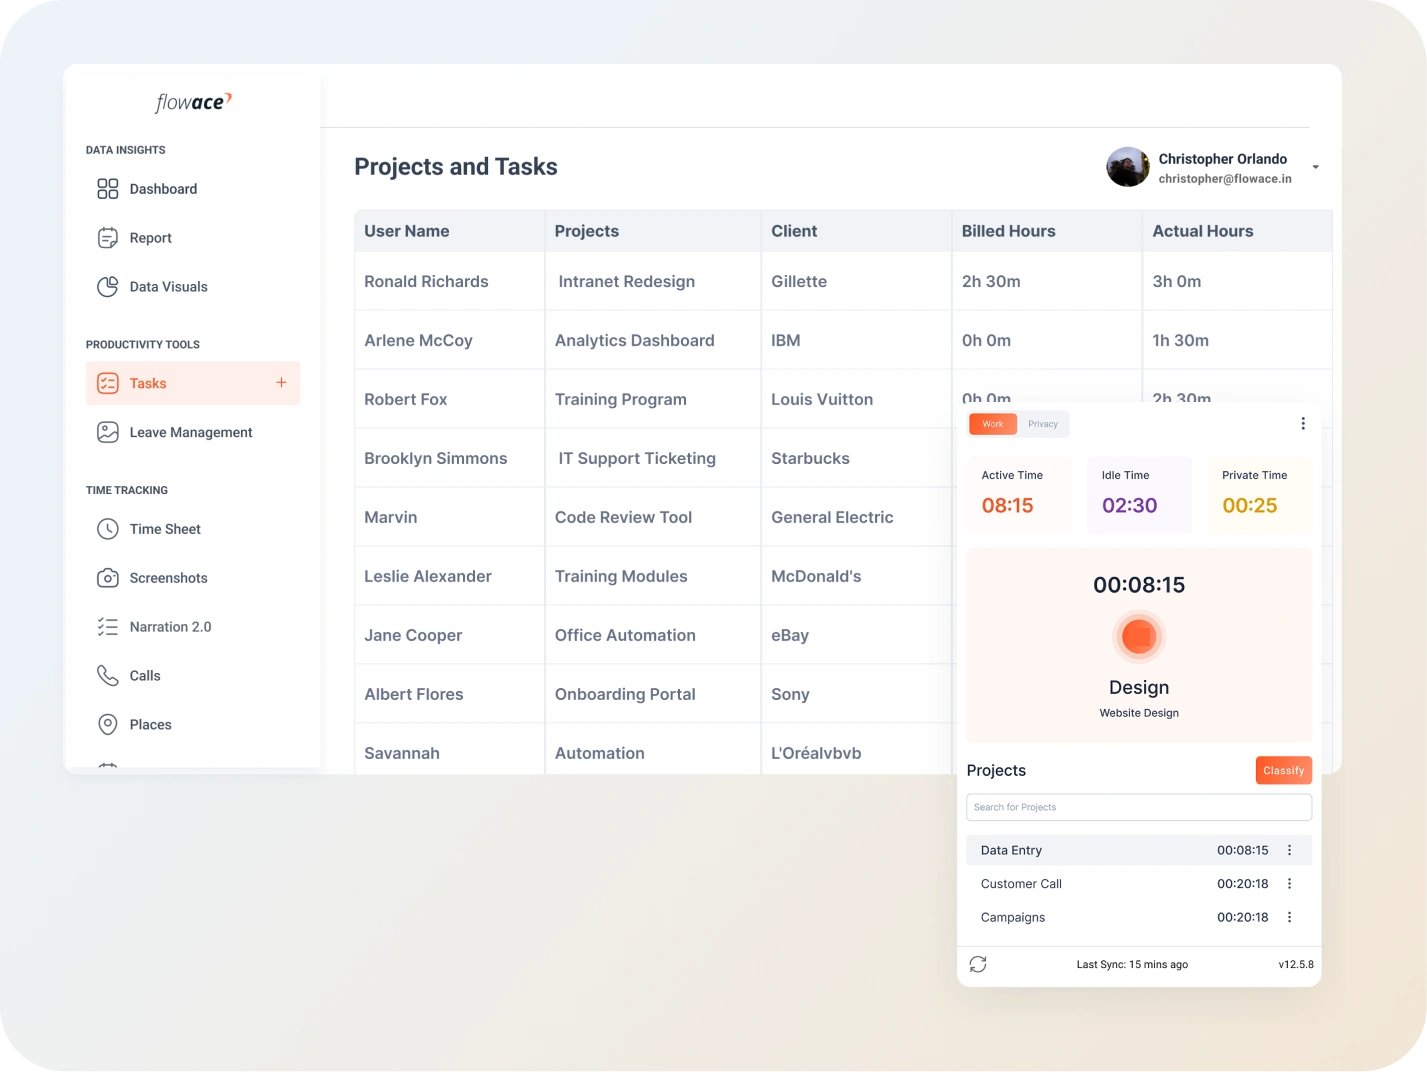
Task: Switch tracker to Work mode
Action: tap(992, 424)
